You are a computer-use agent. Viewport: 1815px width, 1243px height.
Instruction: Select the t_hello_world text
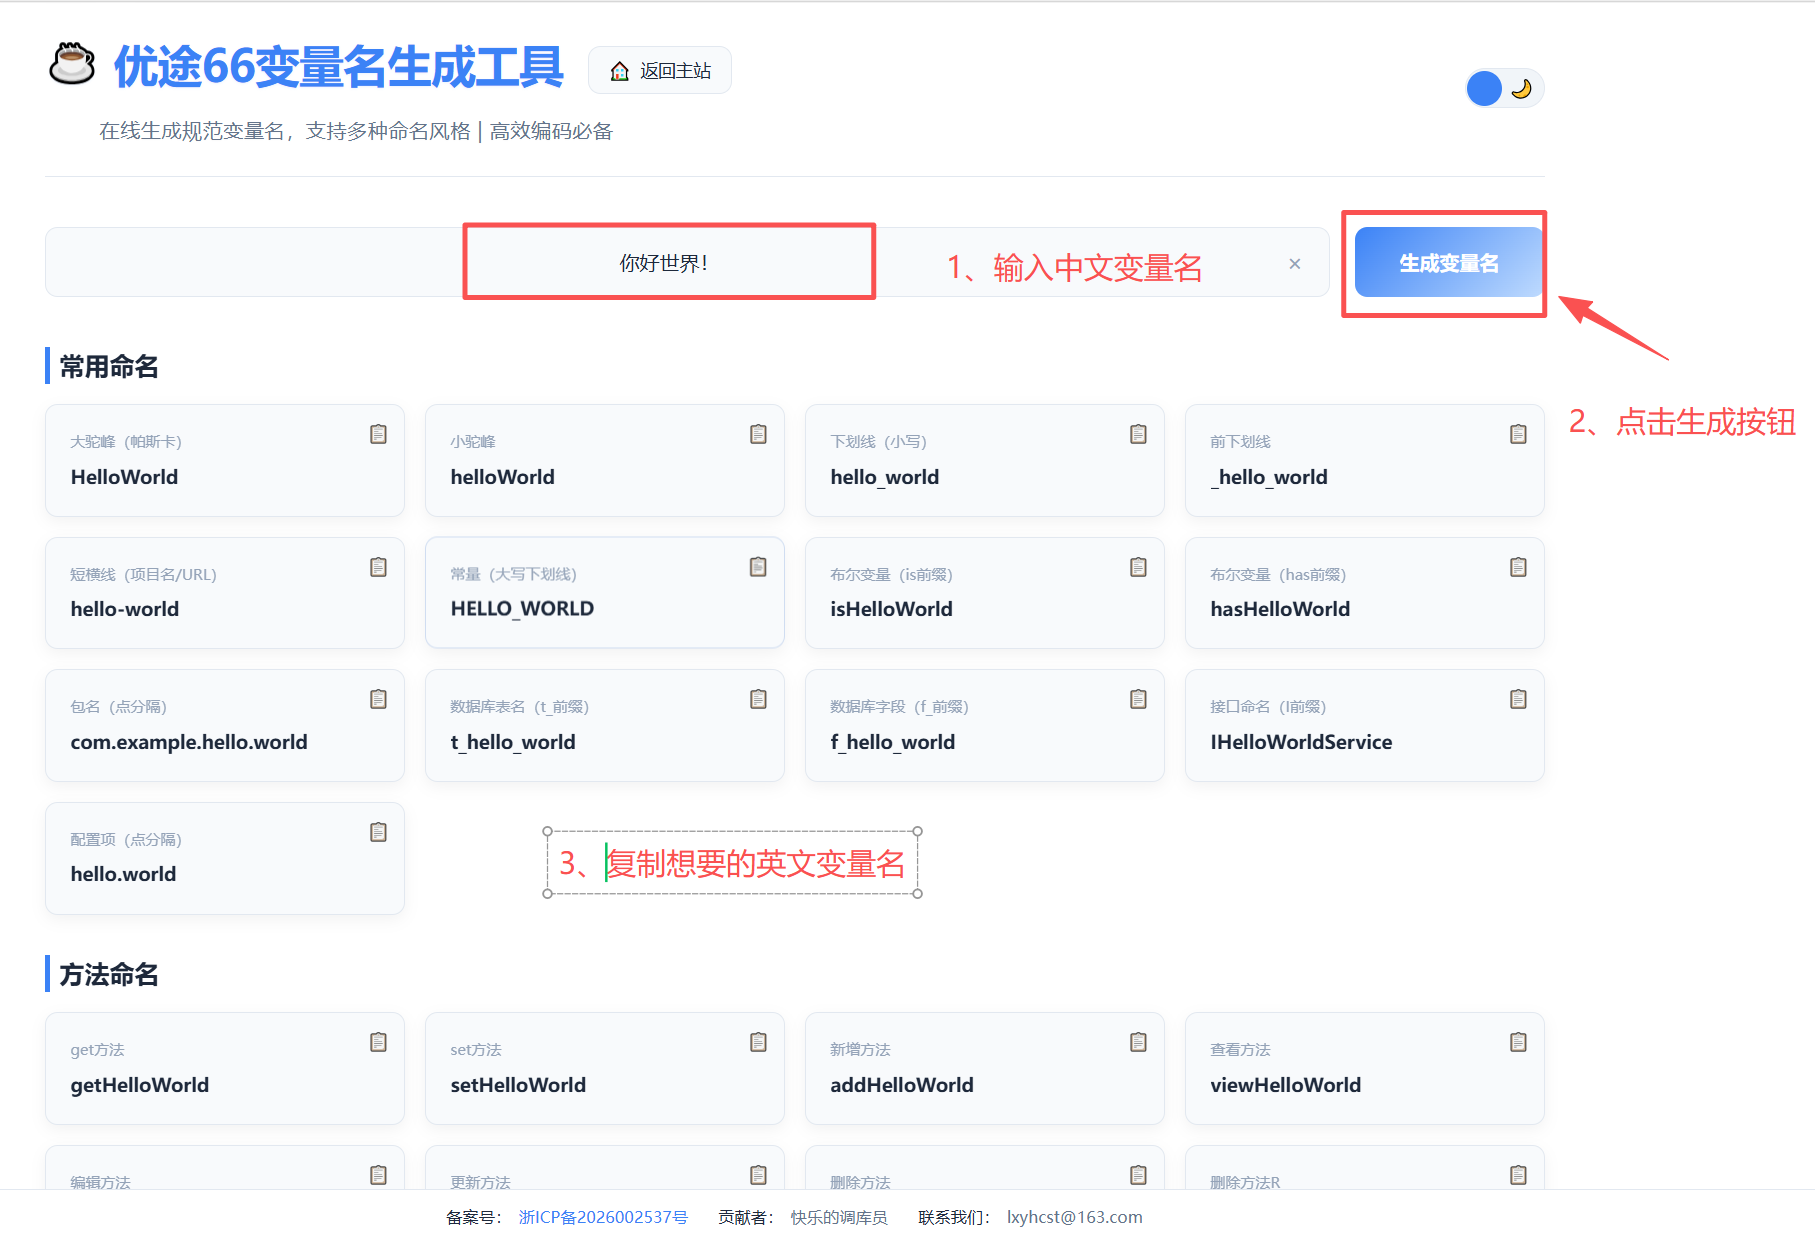coord(513,742)
